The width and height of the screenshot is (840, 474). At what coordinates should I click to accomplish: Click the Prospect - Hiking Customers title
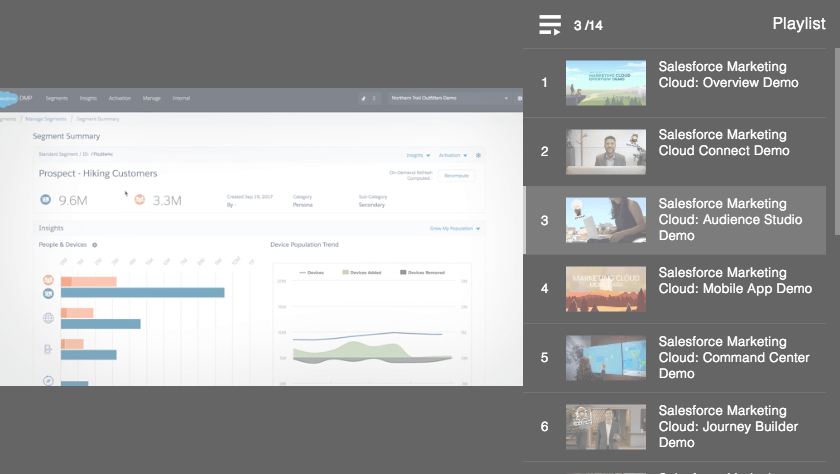pos(98,174)
